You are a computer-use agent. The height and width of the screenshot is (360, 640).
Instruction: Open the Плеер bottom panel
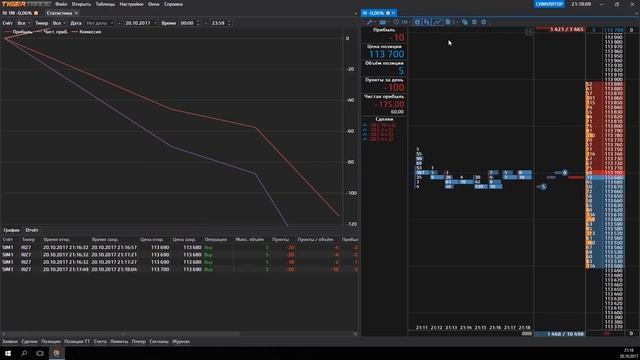point(139,342)
